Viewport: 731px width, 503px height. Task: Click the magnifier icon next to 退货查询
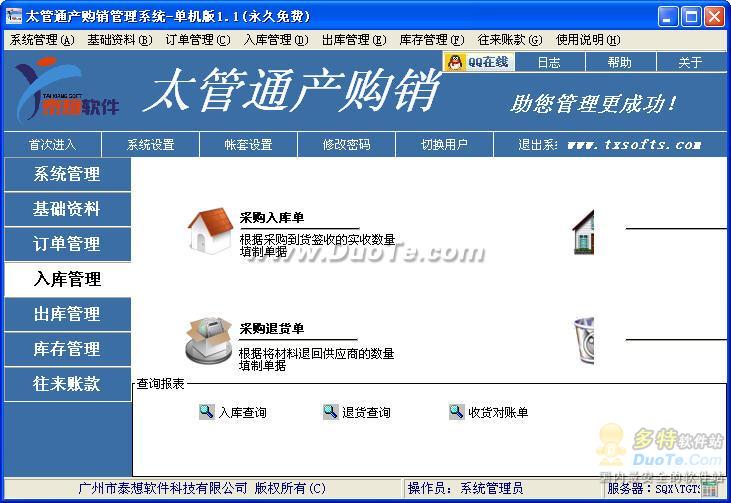coord(331,412)
